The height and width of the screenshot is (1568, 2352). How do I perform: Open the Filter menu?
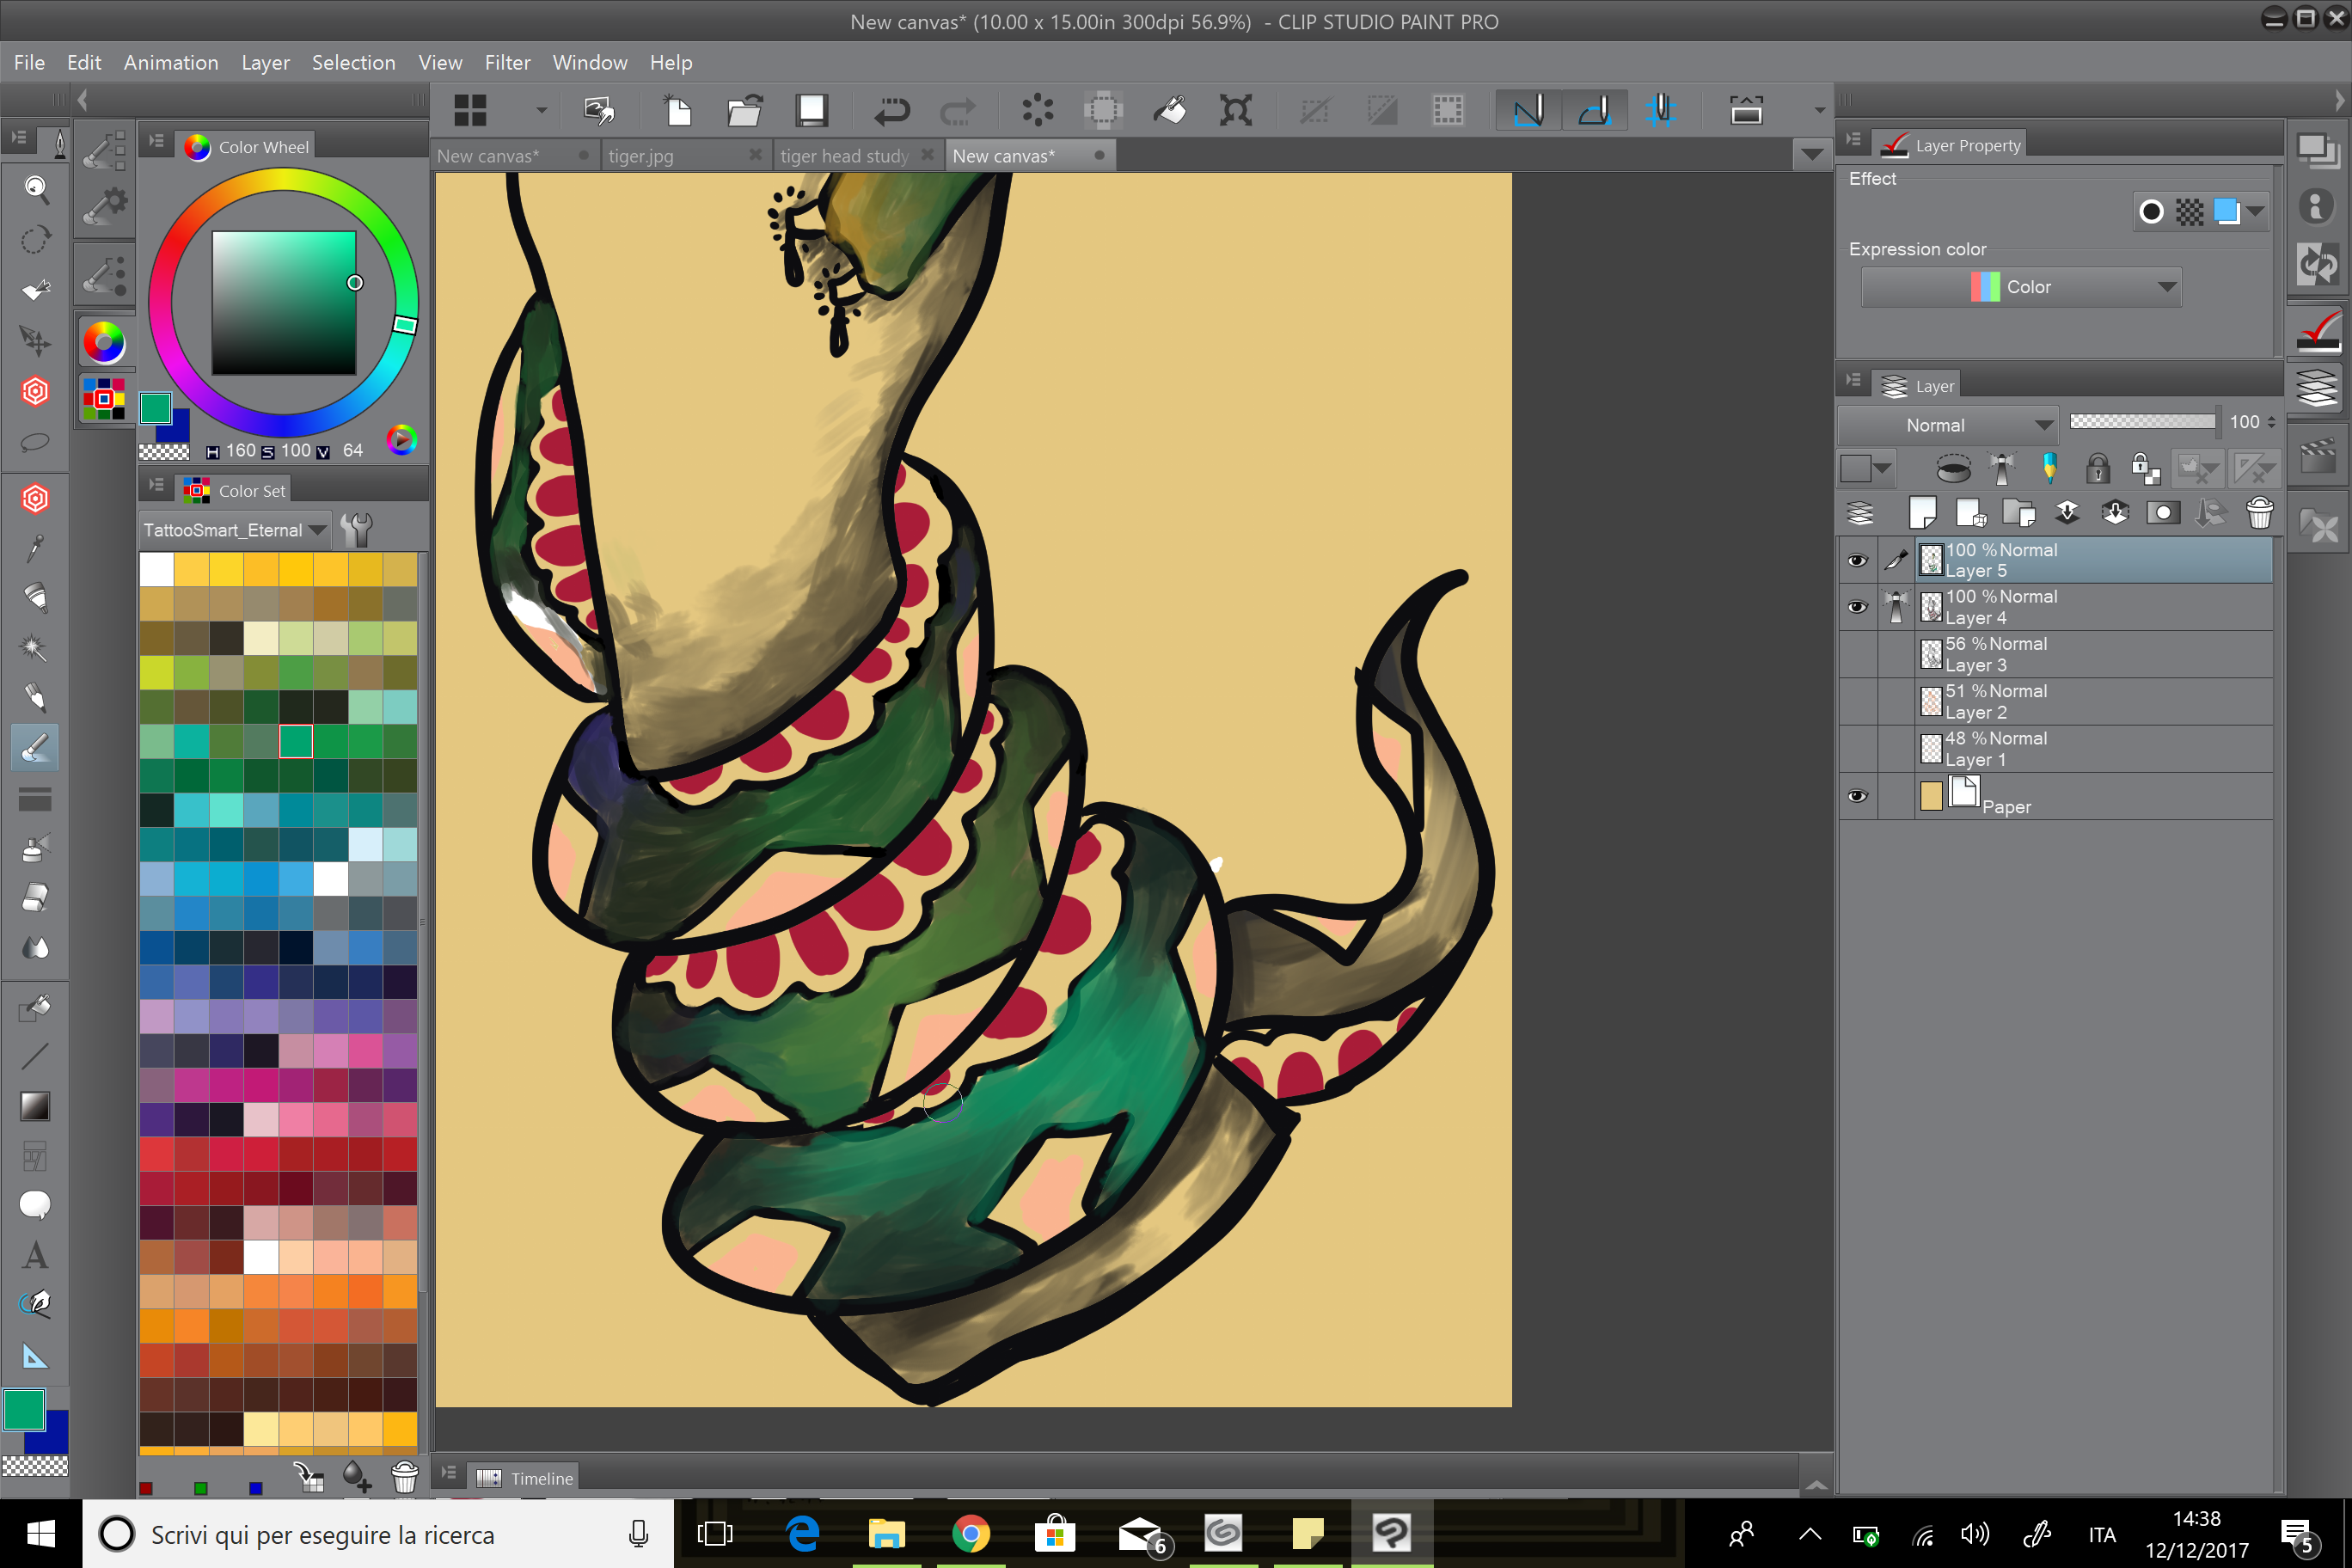coord(507,62)
